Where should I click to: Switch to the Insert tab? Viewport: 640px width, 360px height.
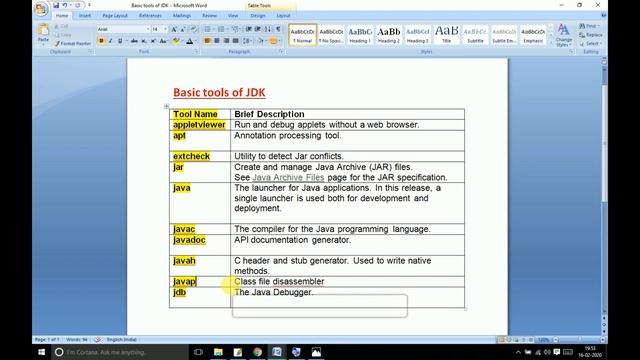[x=85, y=16]
